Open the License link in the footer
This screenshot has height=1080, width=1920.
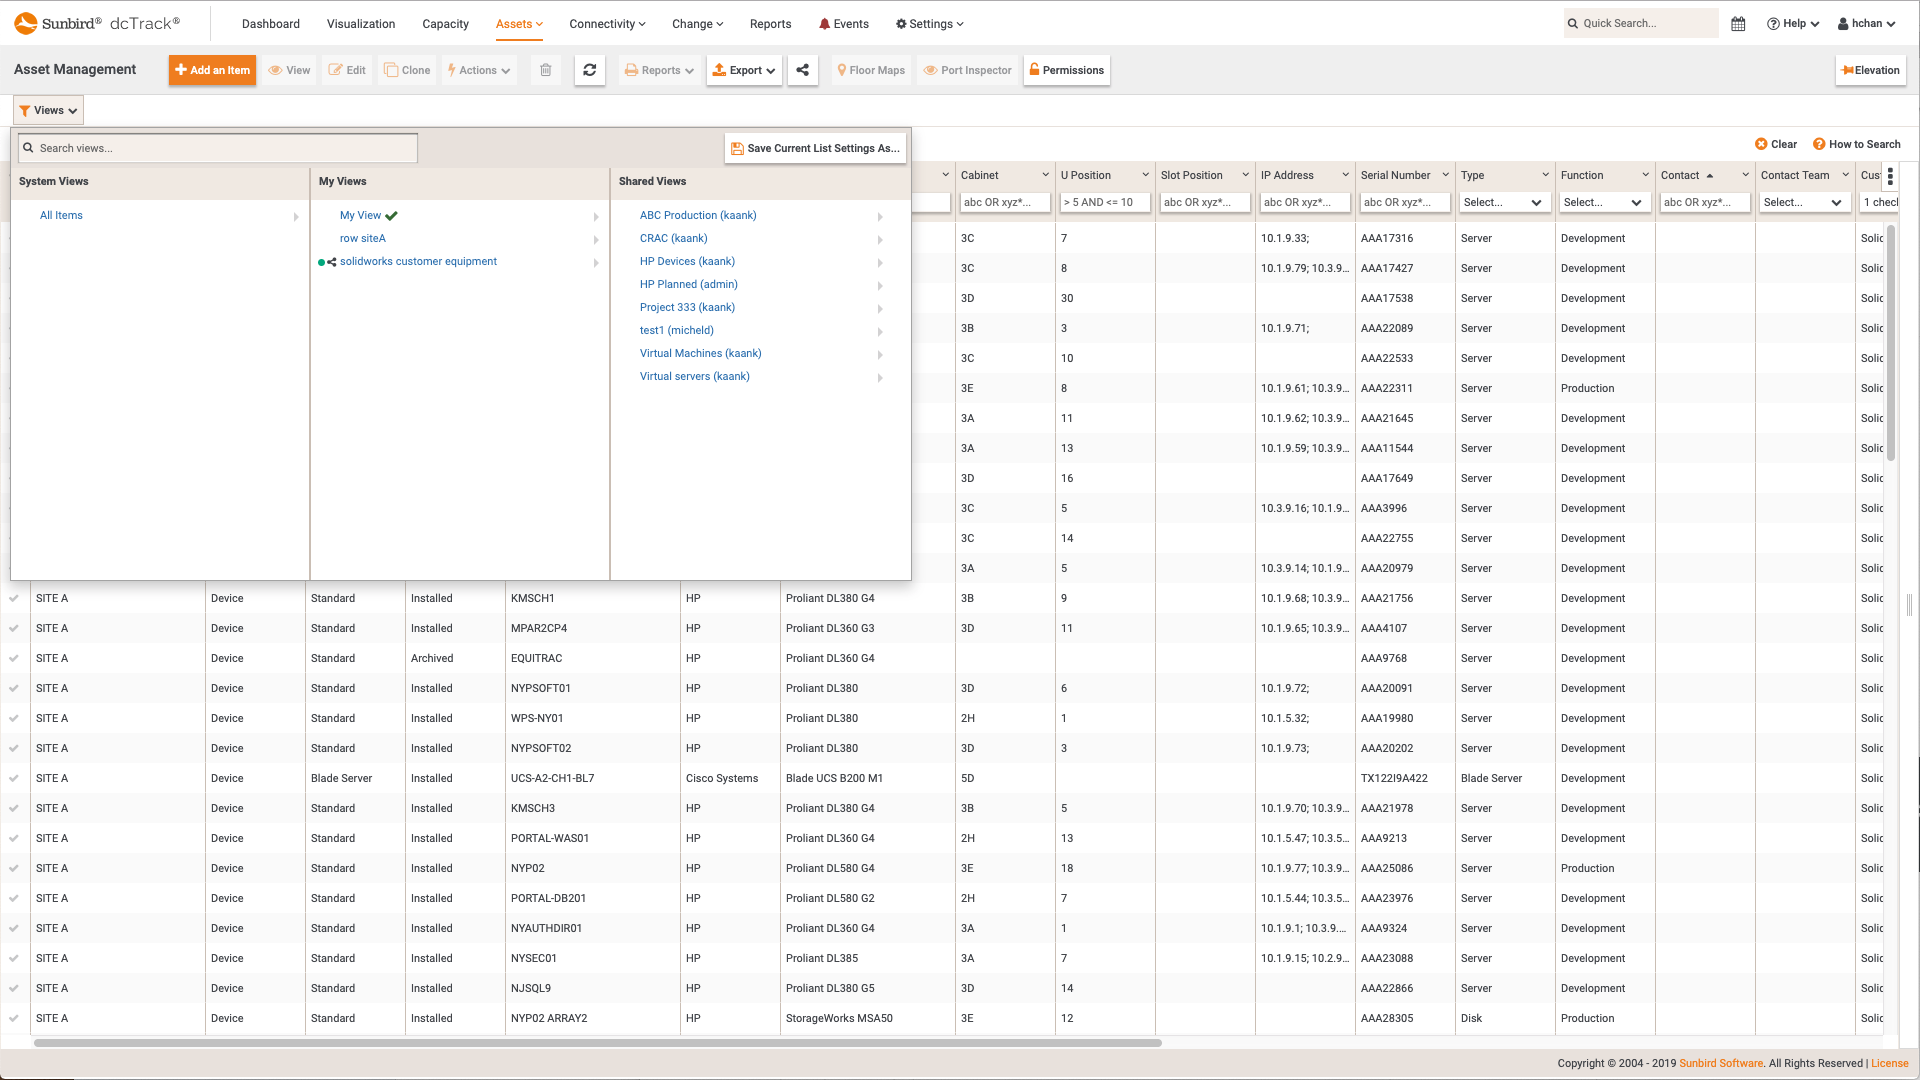[1889, 1063]
